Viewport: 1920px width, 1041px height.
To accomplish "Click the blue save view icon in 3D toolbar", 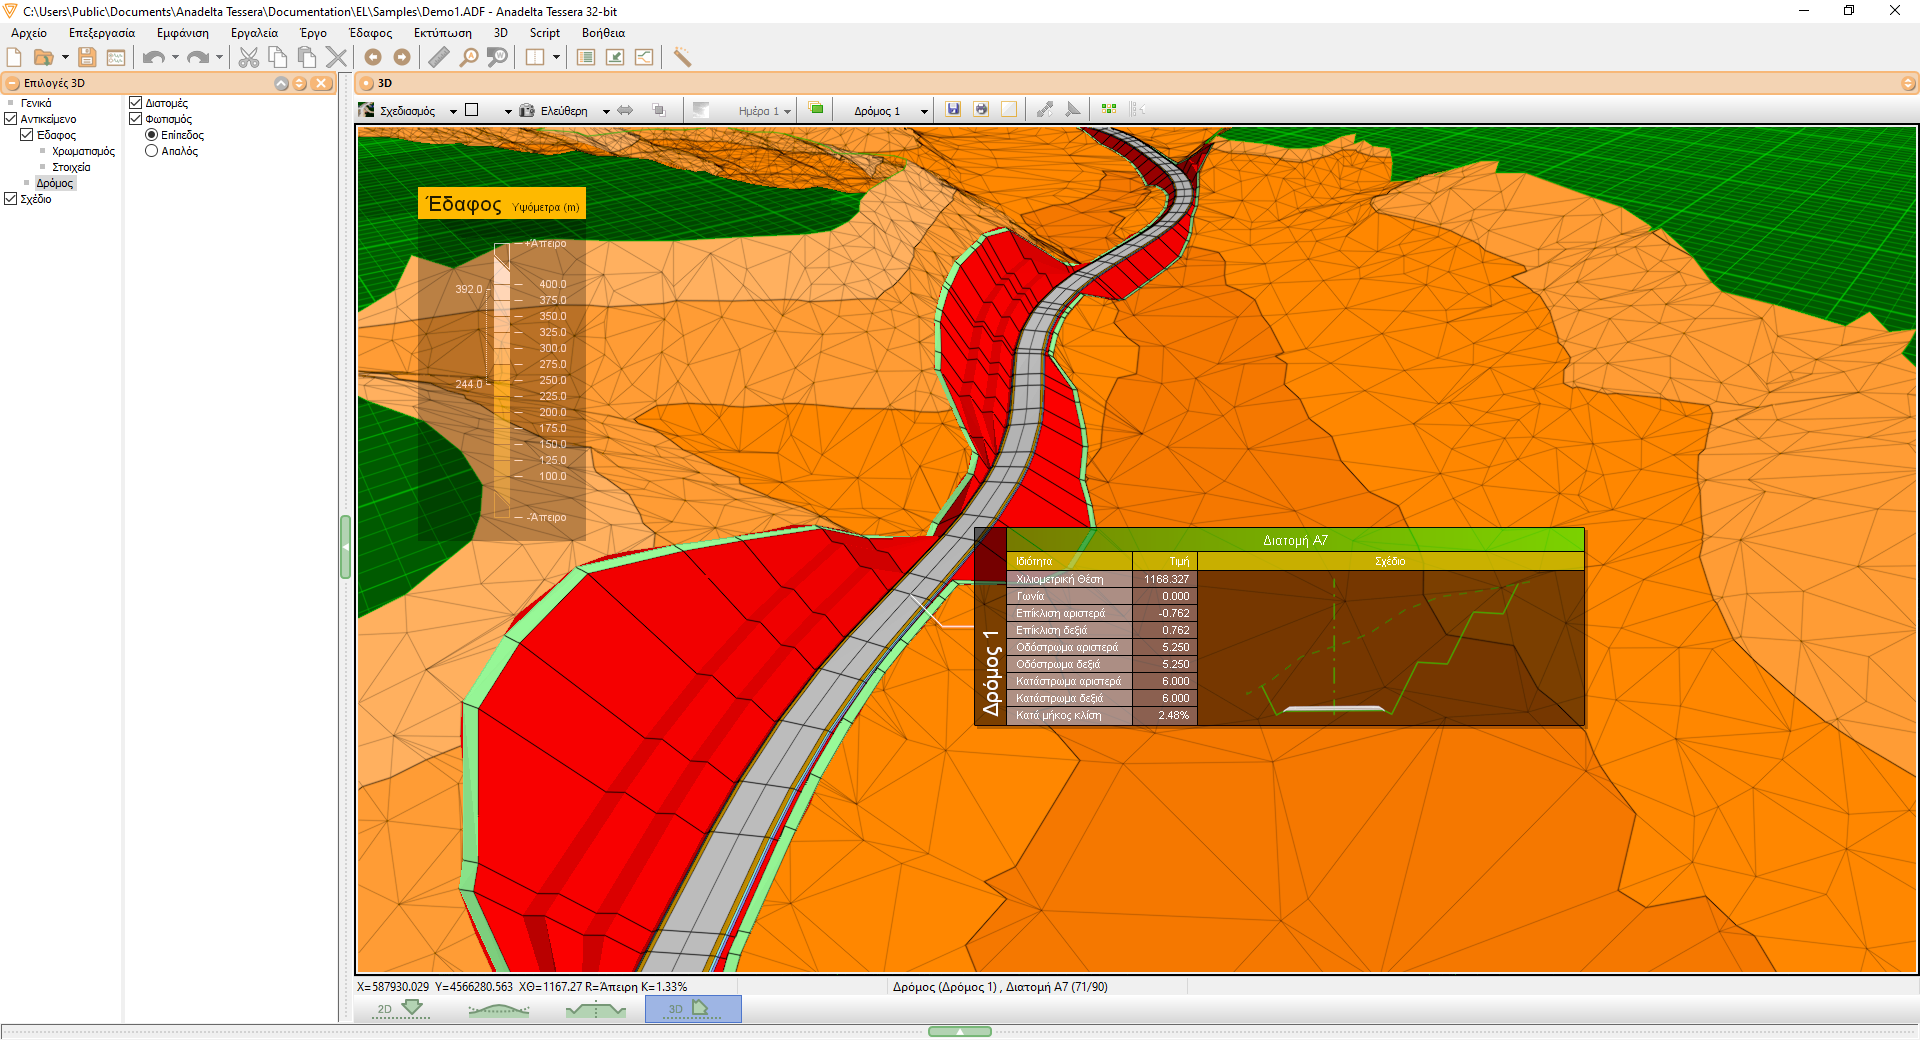I will (953, 109).
